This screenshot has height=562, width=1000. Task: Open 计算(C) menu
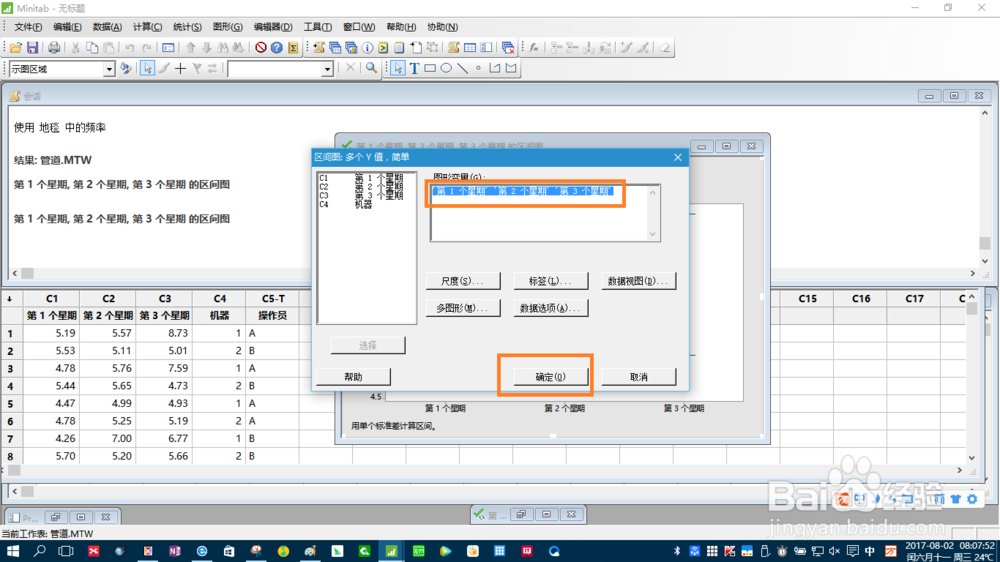pyautogui.click(x=147, y=27)
